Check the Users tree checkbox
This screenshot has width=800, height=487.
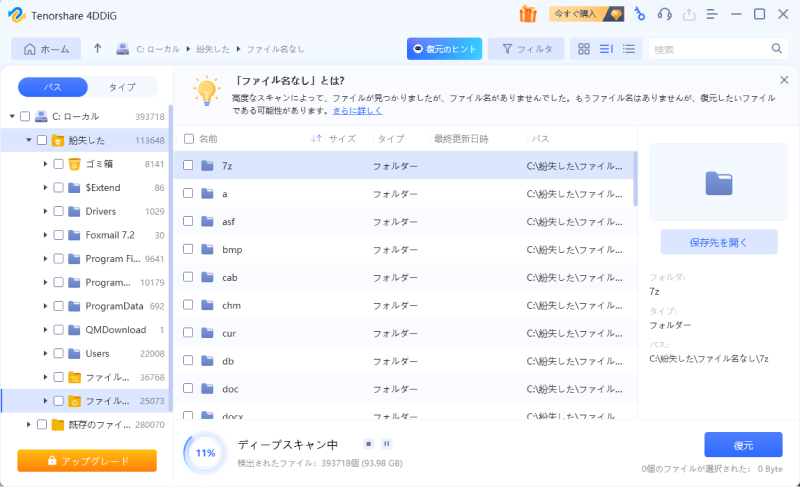(59, 353)
